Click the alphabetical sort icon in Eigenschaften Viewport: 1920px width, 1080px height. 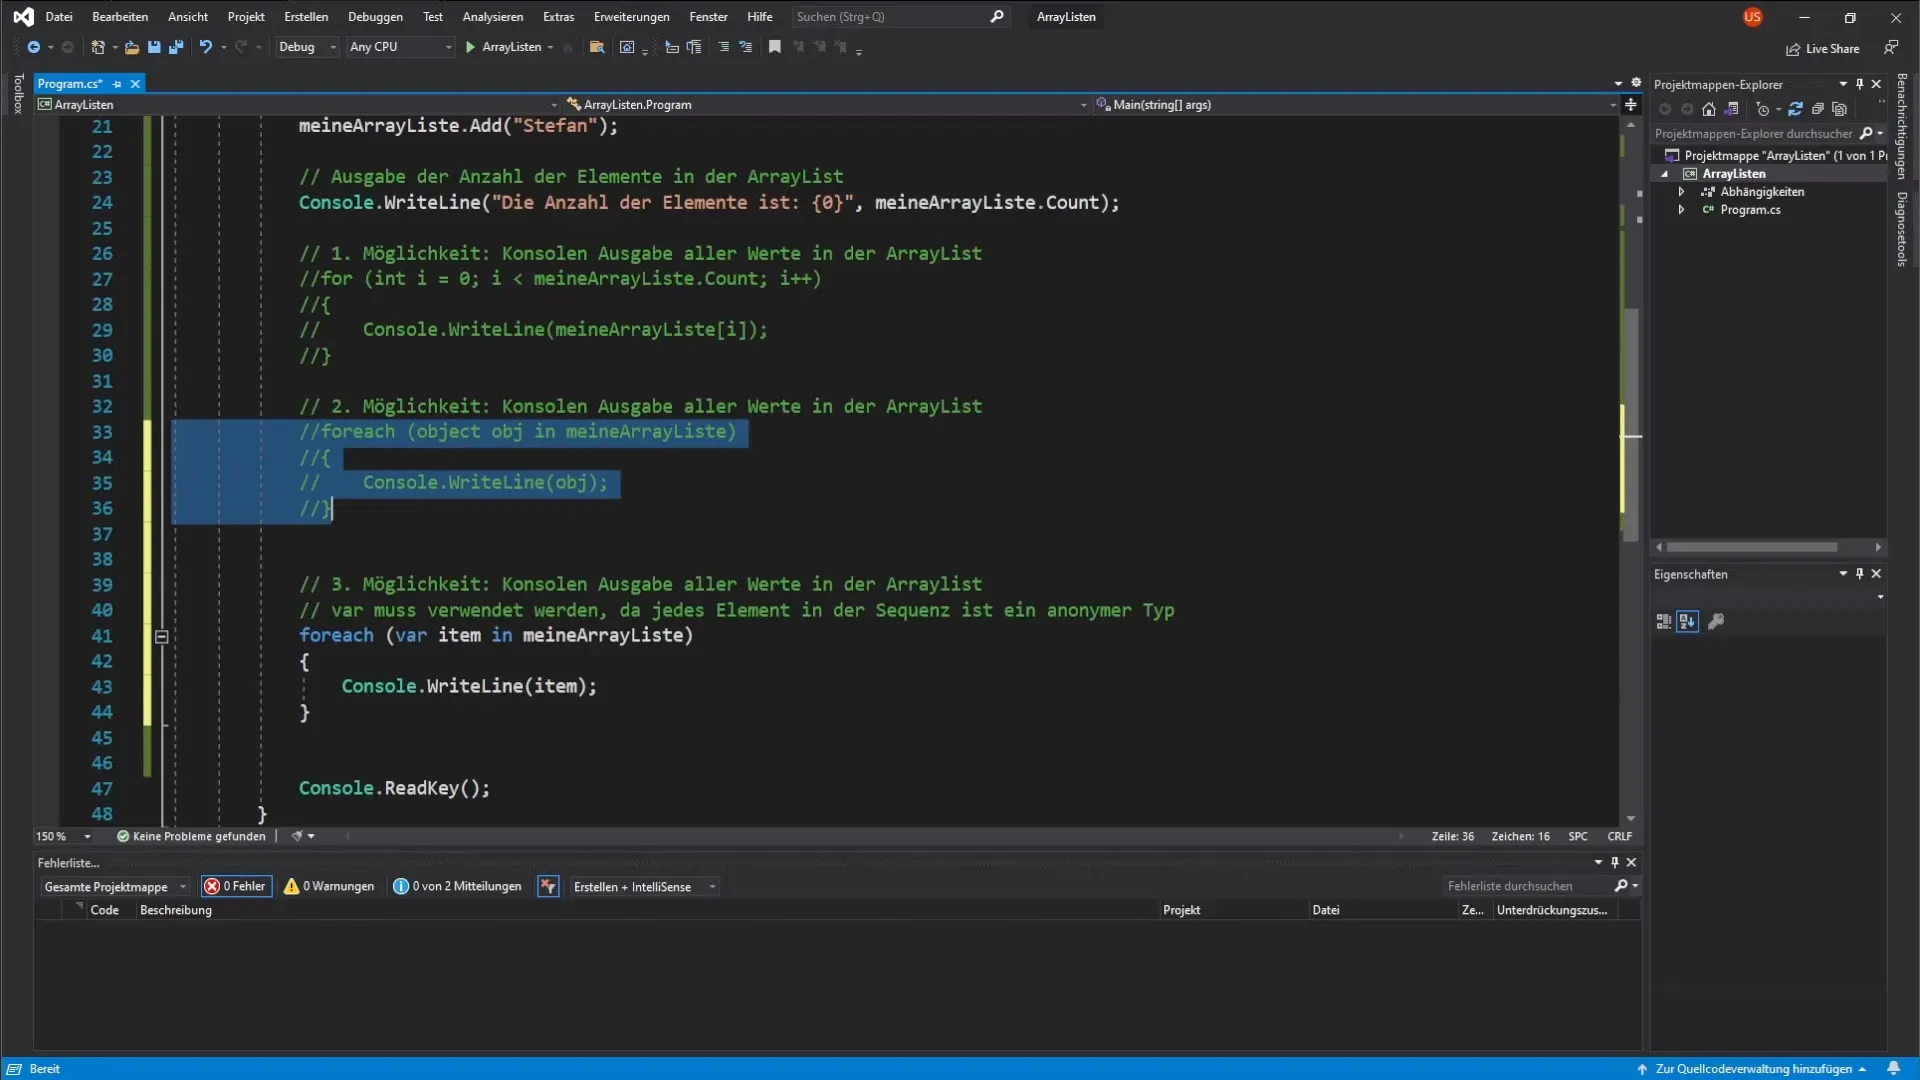[1688, 621]
